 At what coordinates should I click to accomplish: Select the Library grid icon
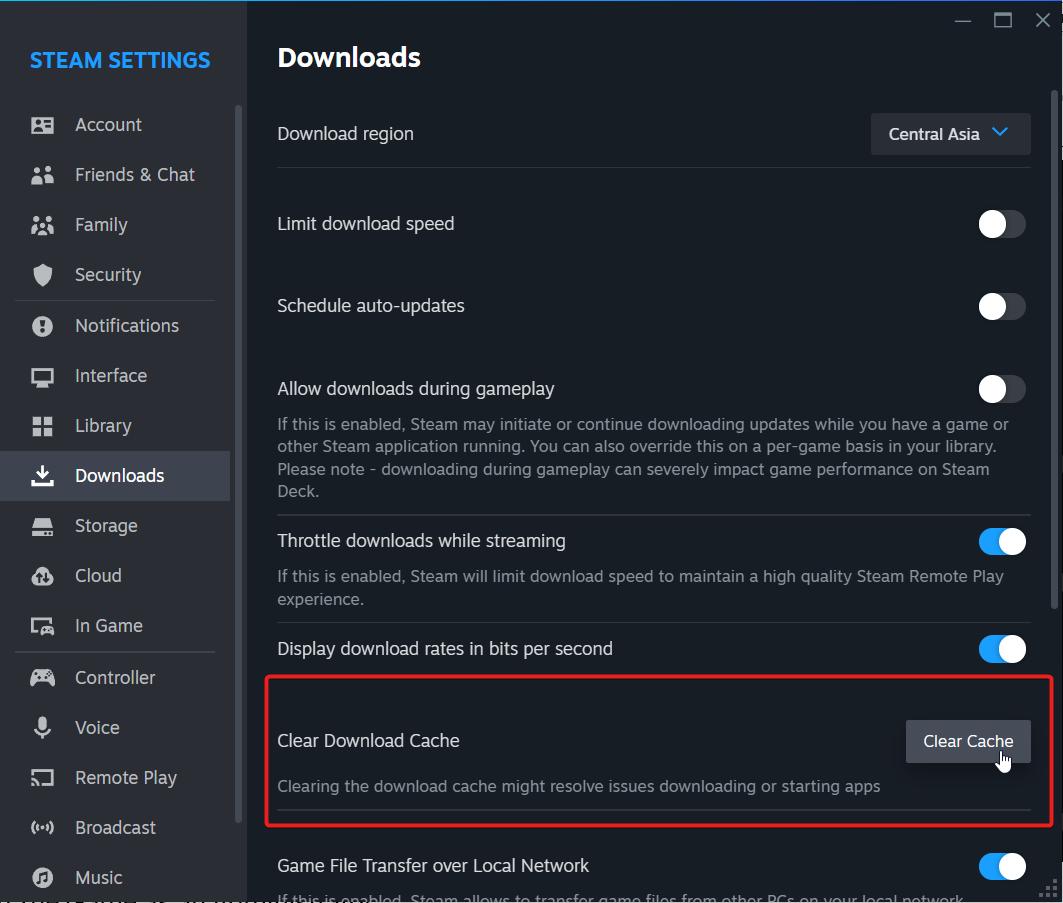click(x=42, y=425)
